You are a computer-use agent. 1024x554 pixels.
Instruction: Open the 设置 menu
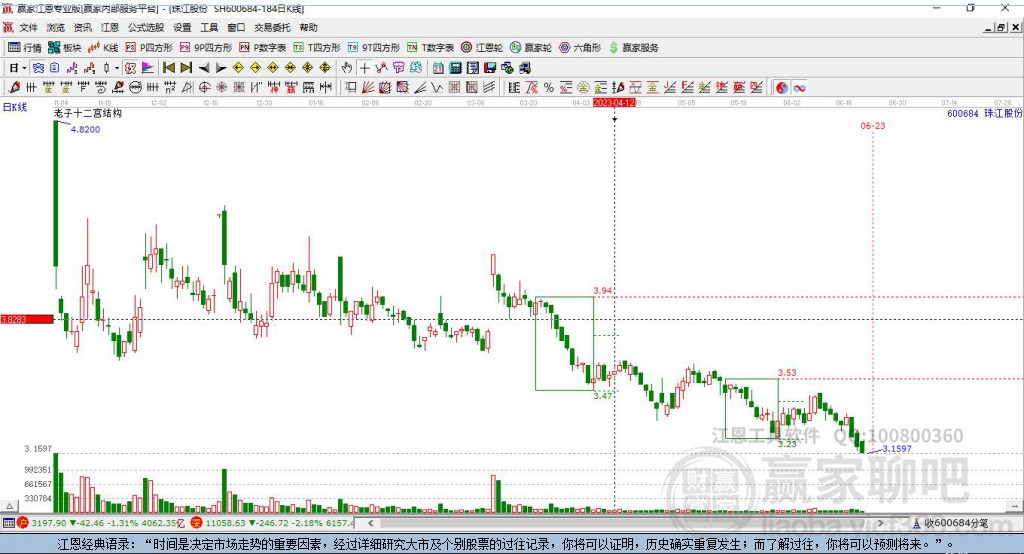[182, 27]
